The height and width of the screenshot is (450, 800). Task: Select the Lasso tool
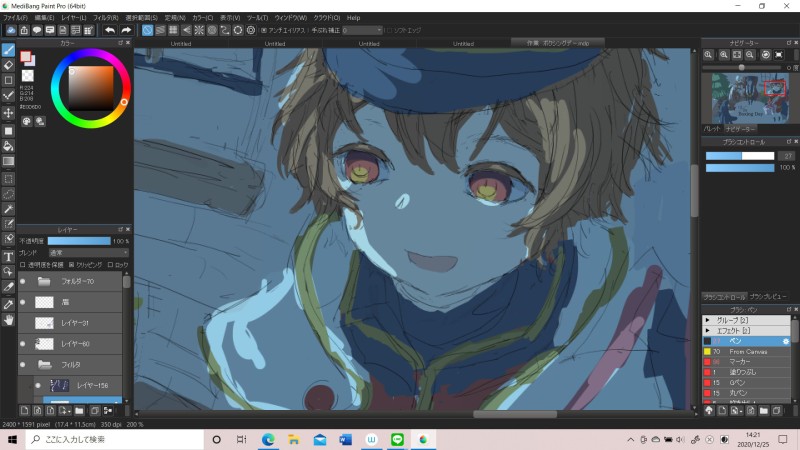8,194
